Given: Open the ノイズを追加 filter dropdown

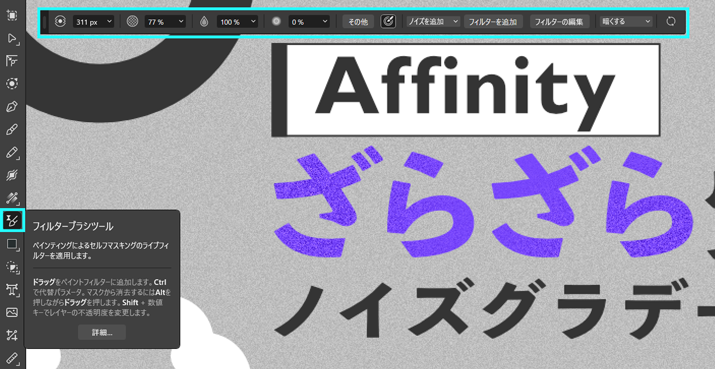Looking at the screenshot, I should [x=434, y=21].
